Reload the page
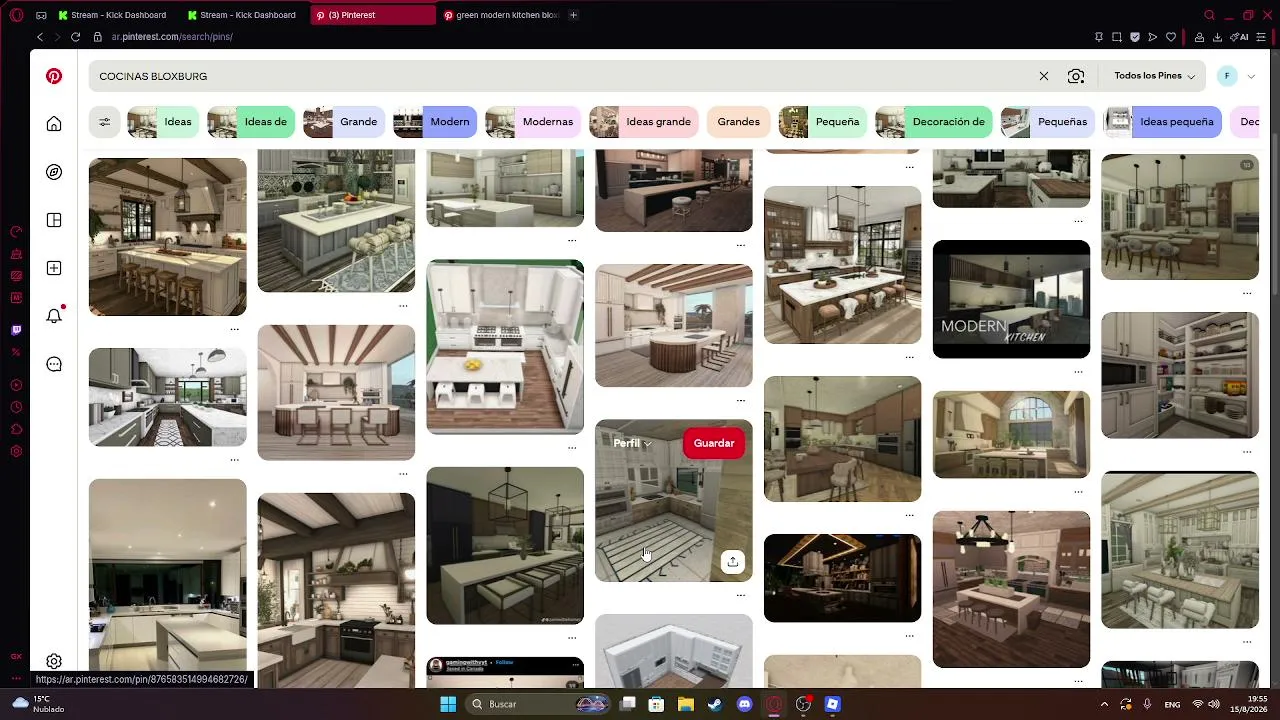The image size is (1280, 720). 75,37
